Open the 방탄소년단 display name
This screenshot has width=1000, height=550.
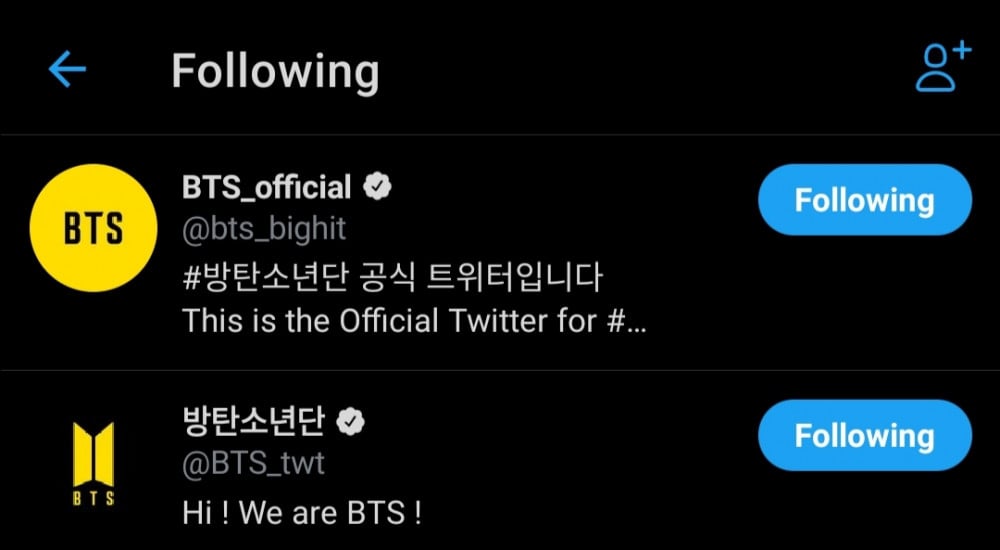(253, 422)
